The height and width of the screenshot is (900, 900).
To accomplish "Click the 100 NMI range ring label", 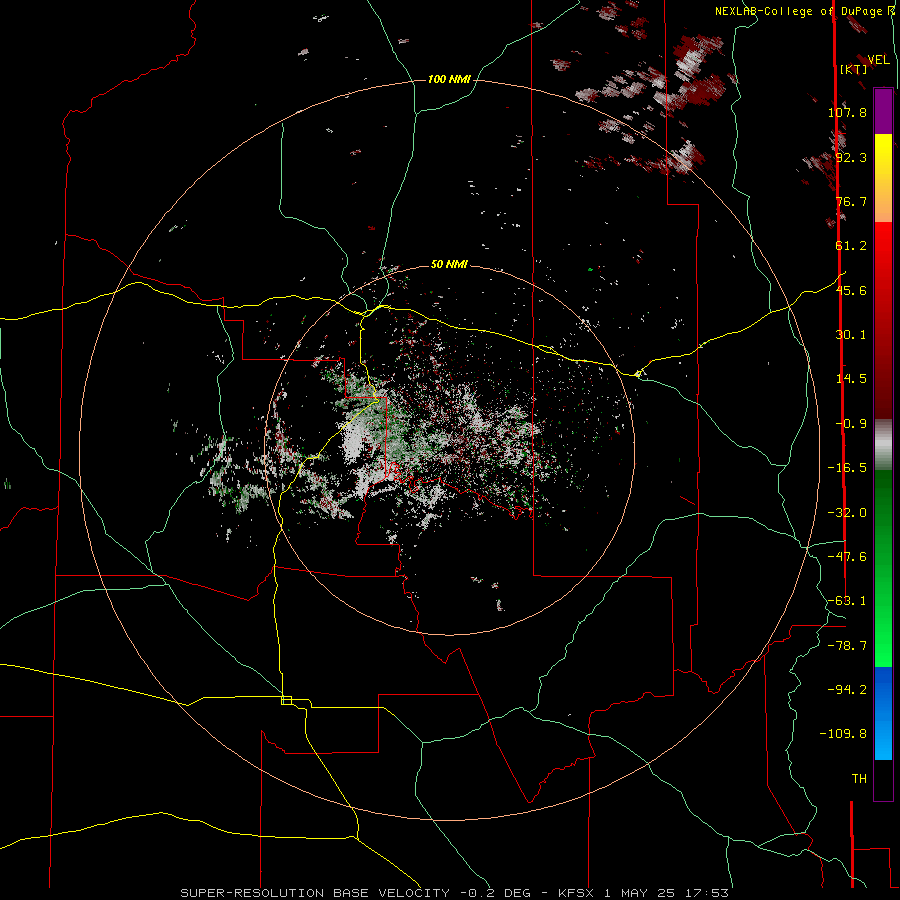I will coord(449,79).
